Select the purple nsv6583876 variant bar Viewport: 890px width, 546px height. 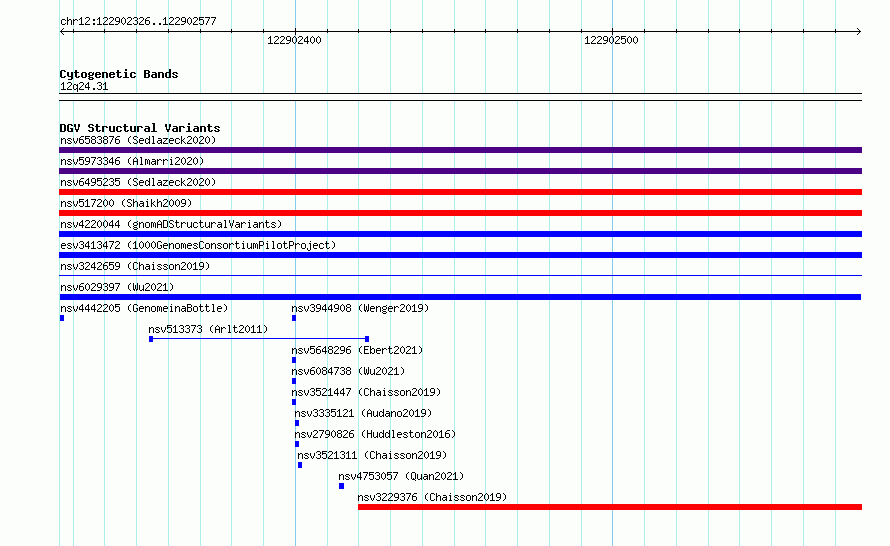(460, 150)
